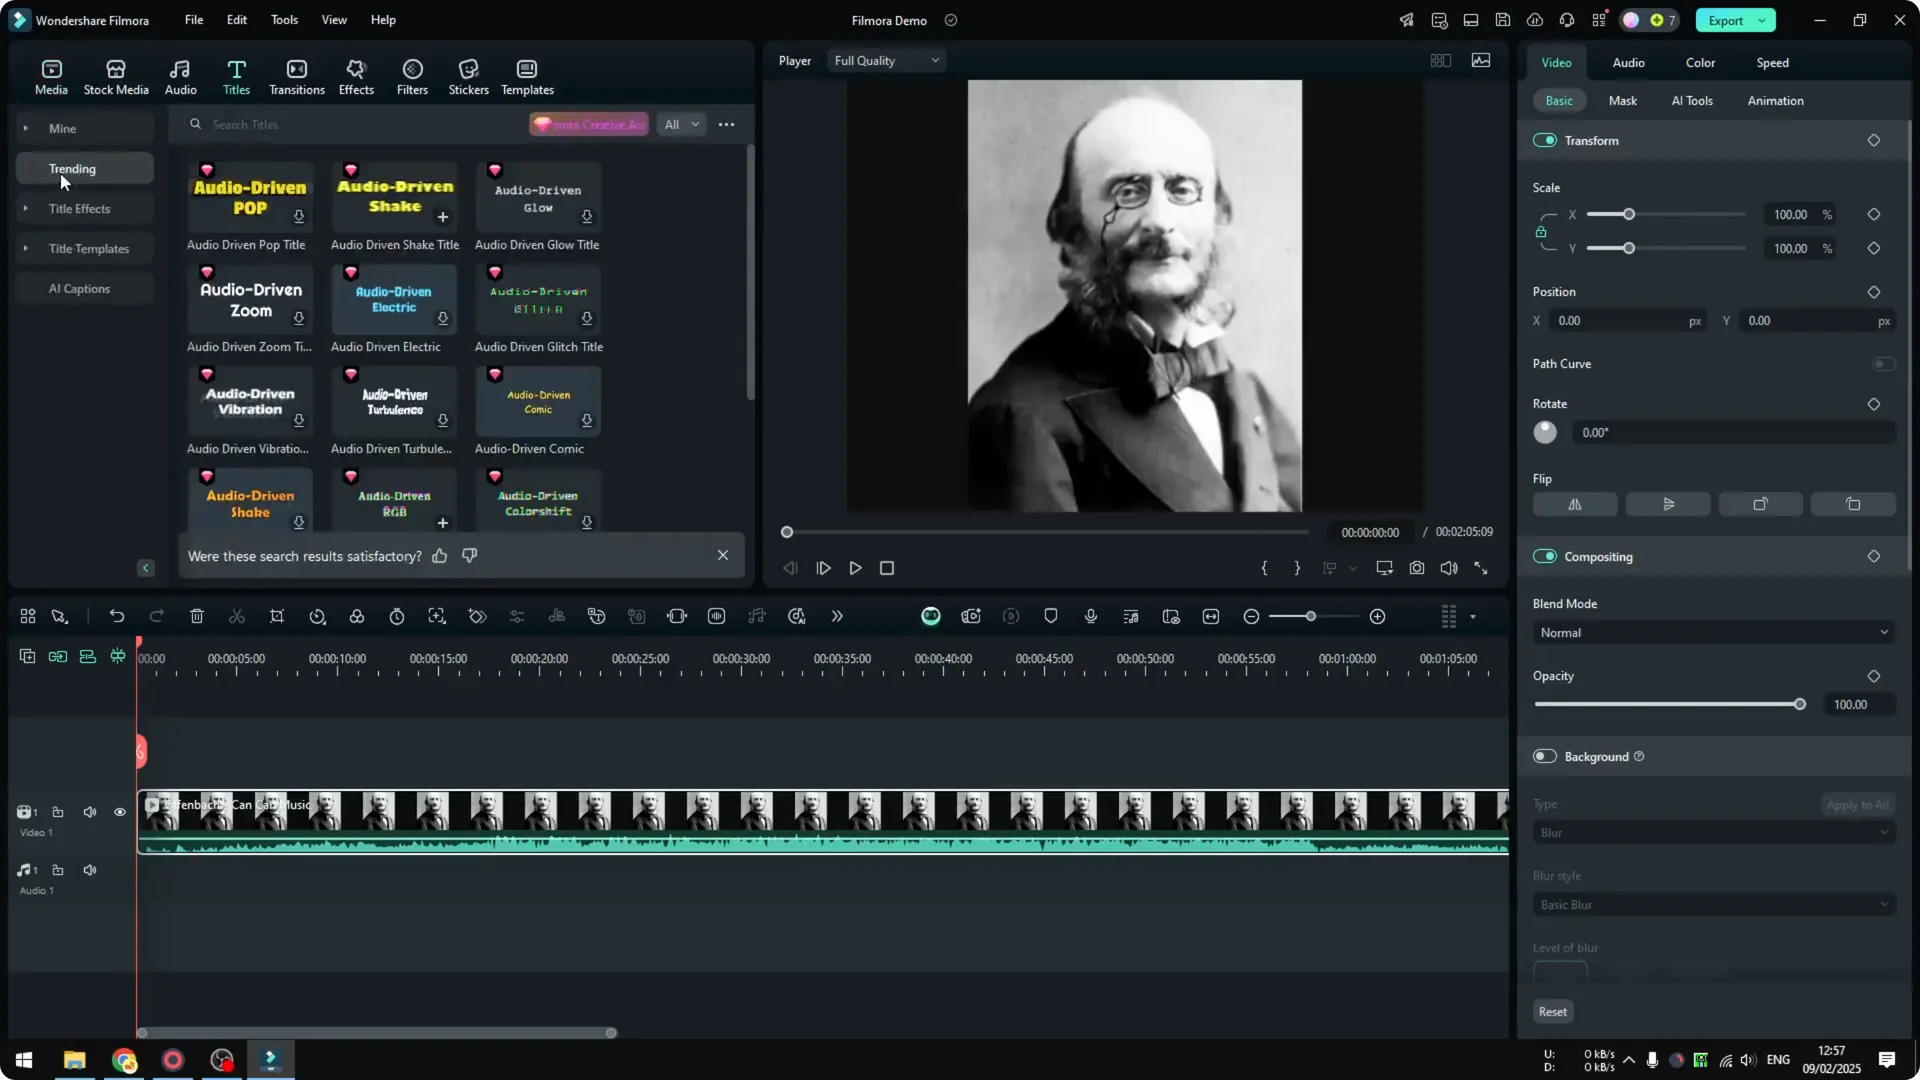Open the Blend Mode dropdown showing Normal
Viewport: 1920px width, 1080px height.
pyautogui.click(x=1713, y=632)
